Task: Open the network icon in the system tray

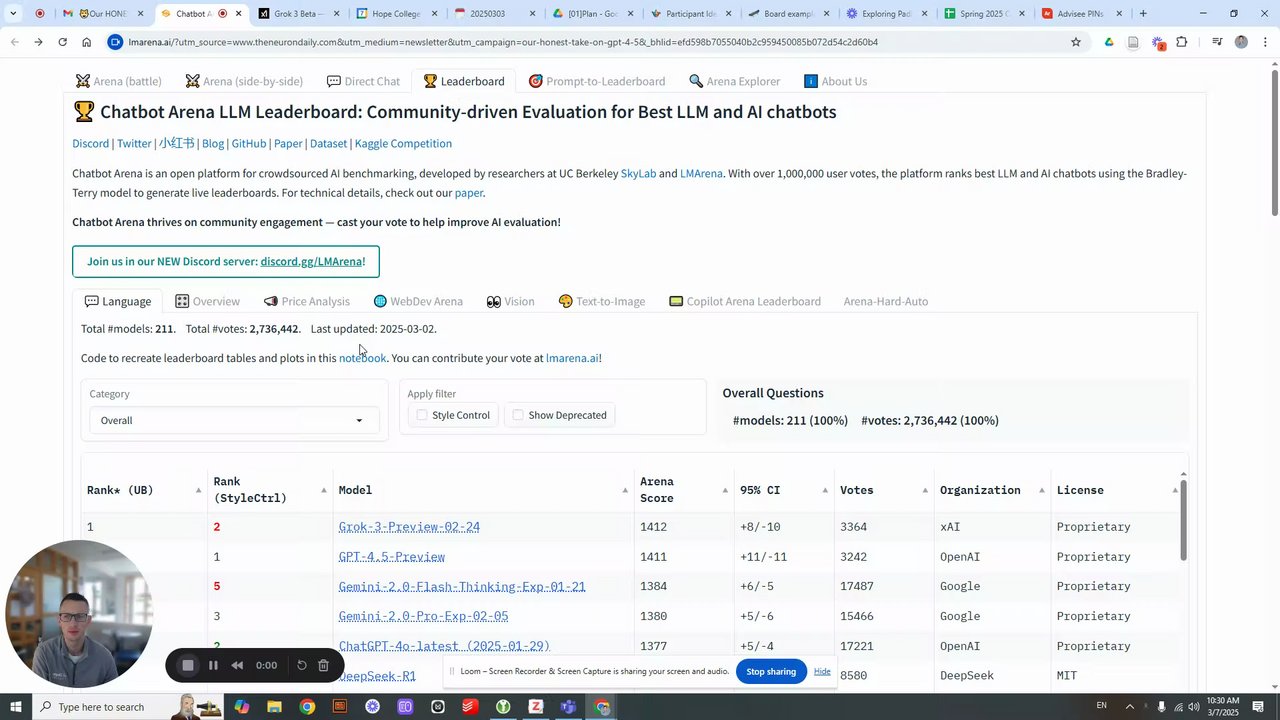Action: point(1177,707)
